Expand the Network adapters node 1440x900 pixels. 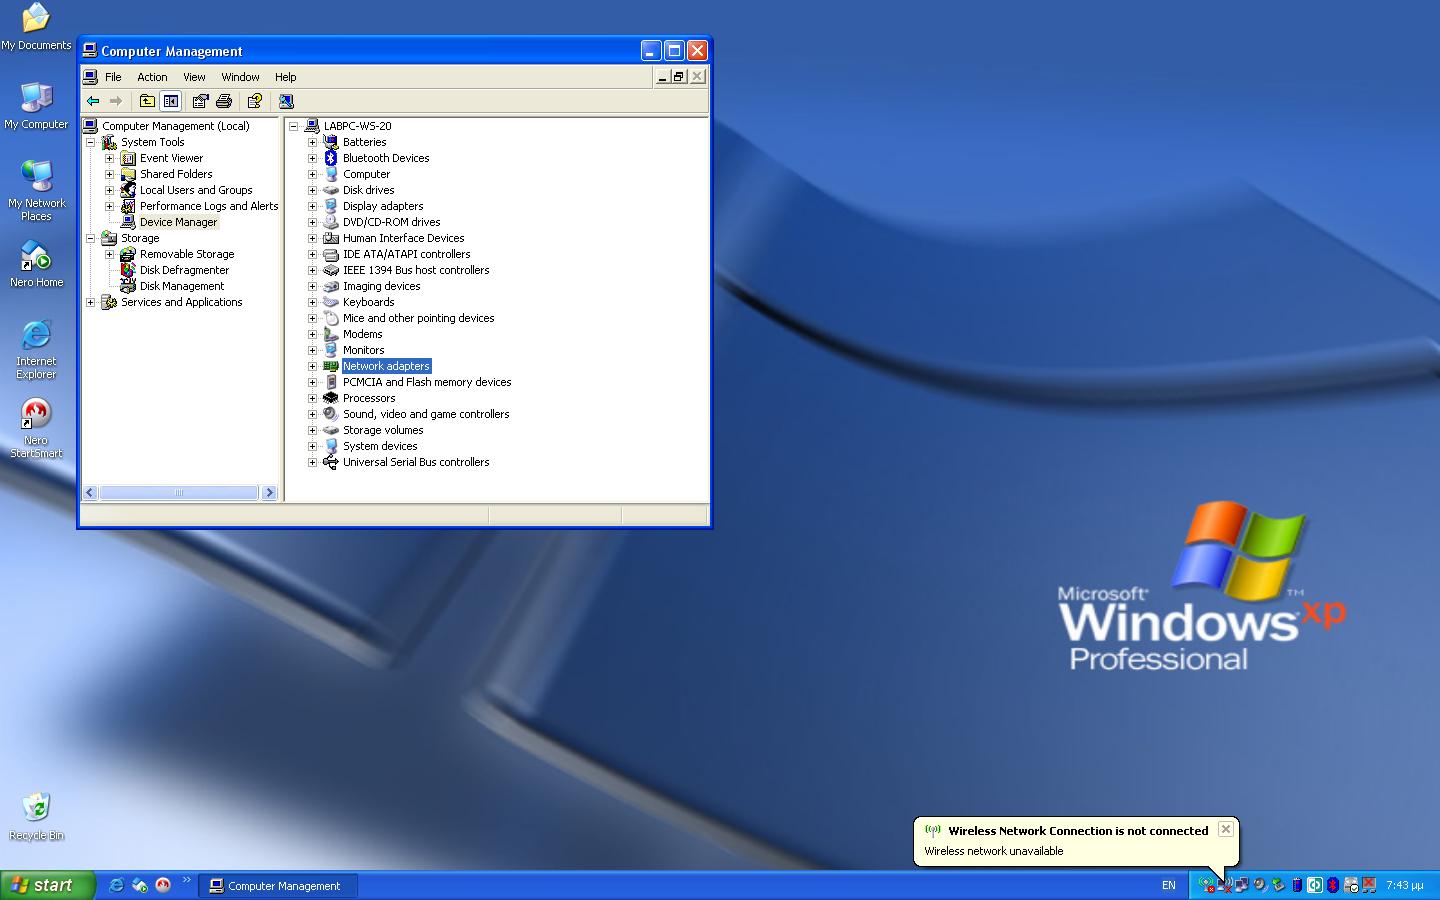pos(312,366)
